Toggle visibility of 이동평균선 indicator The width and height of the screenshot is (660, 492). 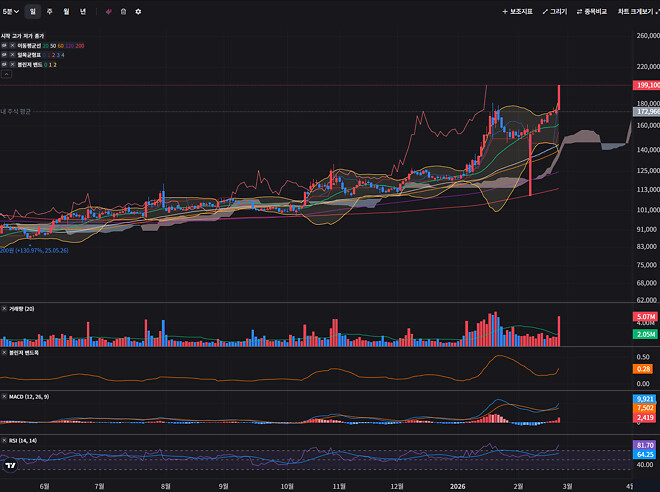tap(4, 45)
